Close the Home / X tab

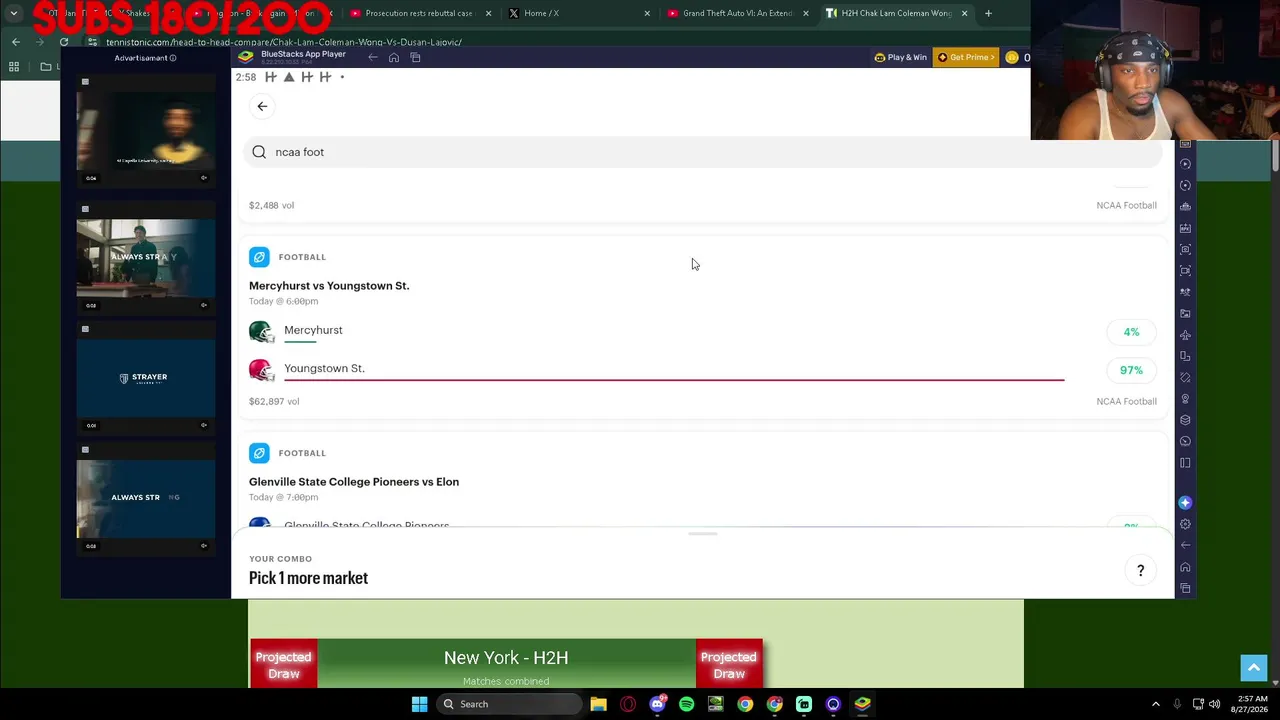647,13
